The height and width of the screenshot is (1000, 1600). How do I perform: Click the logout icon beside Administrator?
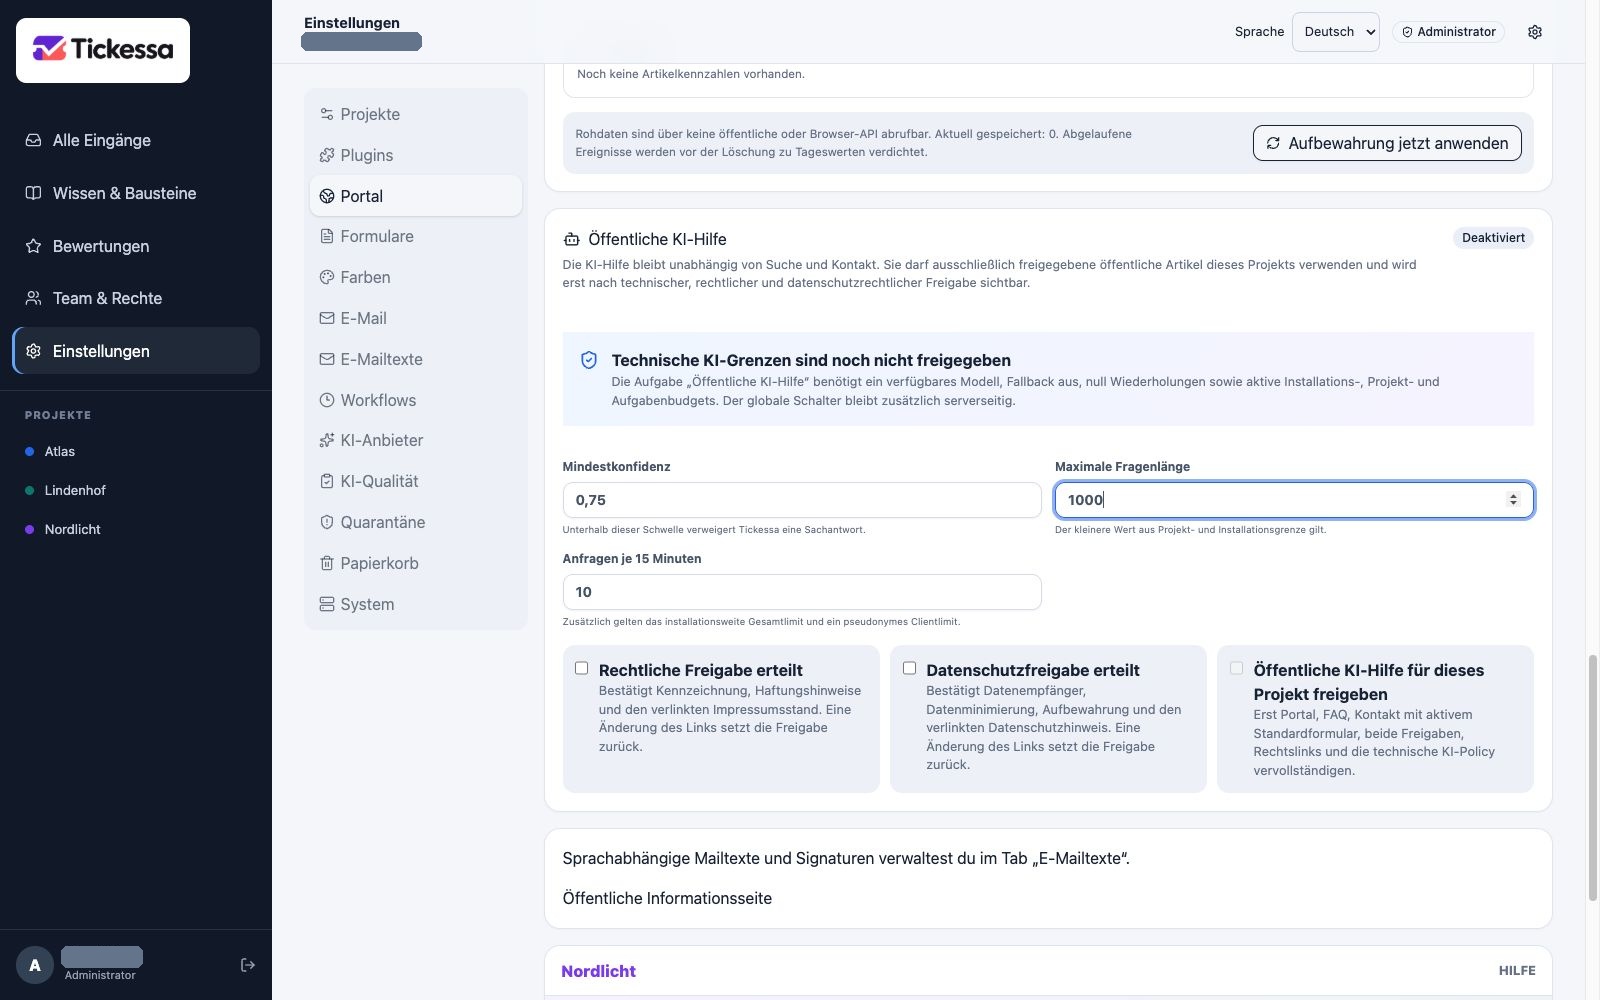tap(248, 965)
